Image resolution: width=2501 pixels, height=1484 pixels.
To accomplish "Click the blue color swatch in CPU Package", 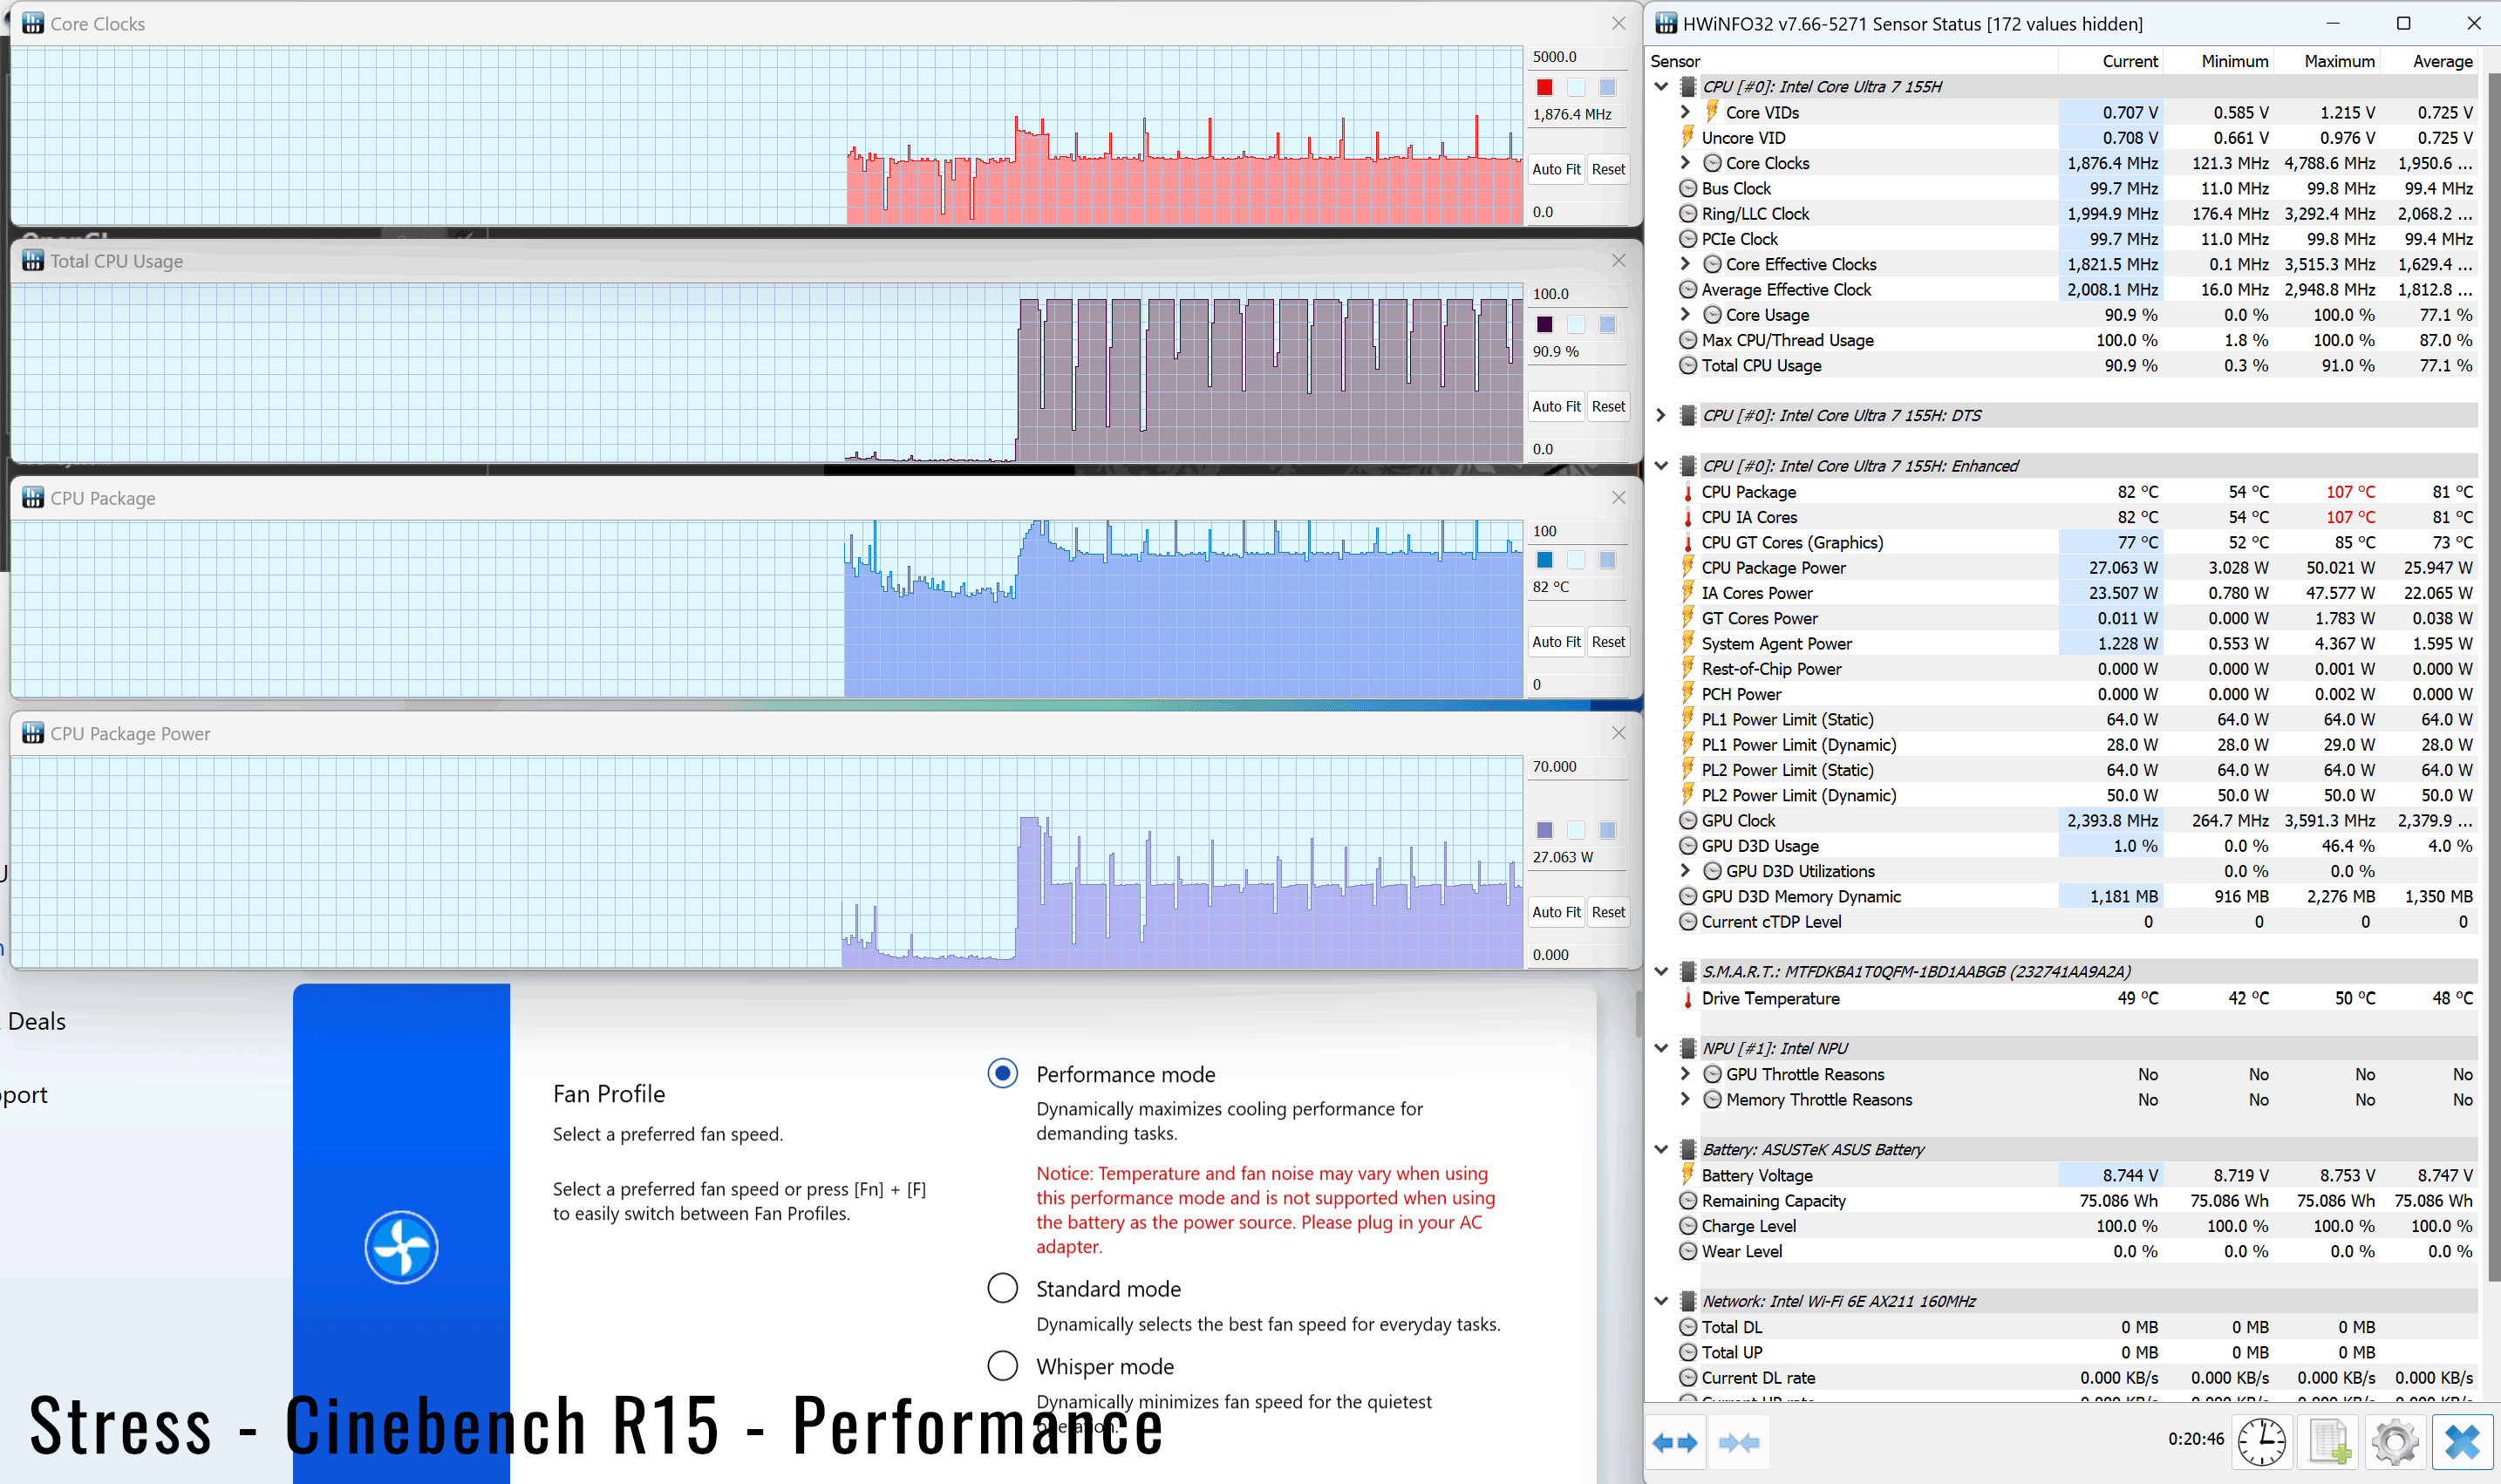I will click(x=1545, y=560).
